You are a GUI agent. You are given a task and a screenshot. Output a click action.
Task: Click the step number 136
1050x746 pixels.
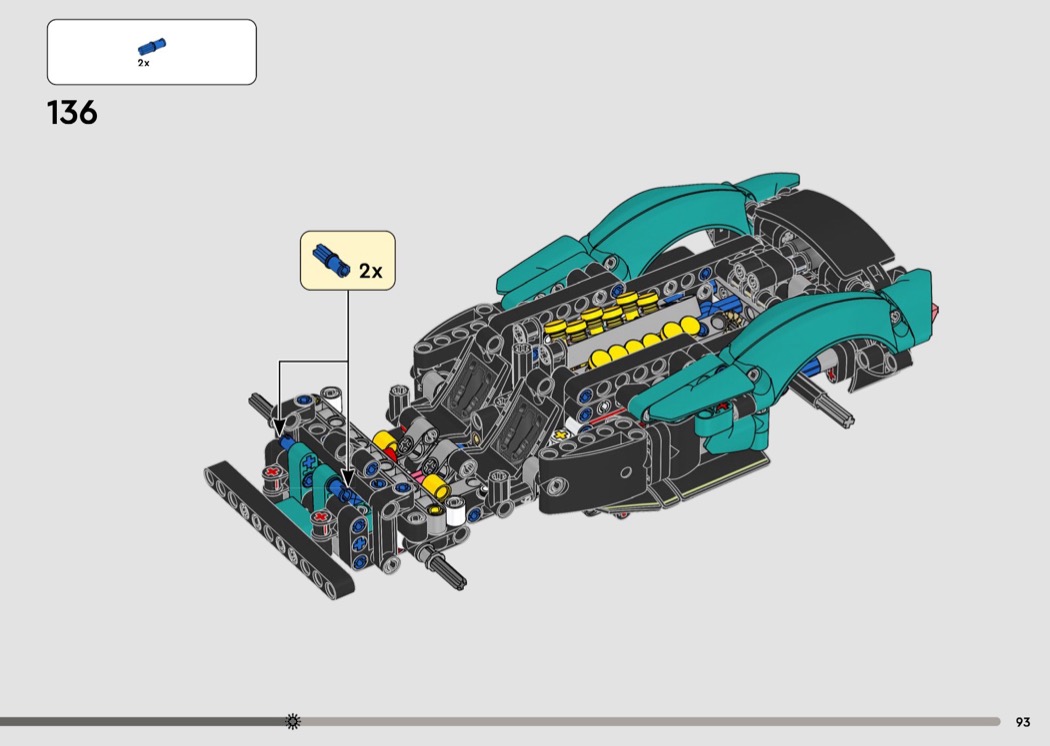point(72,113)
